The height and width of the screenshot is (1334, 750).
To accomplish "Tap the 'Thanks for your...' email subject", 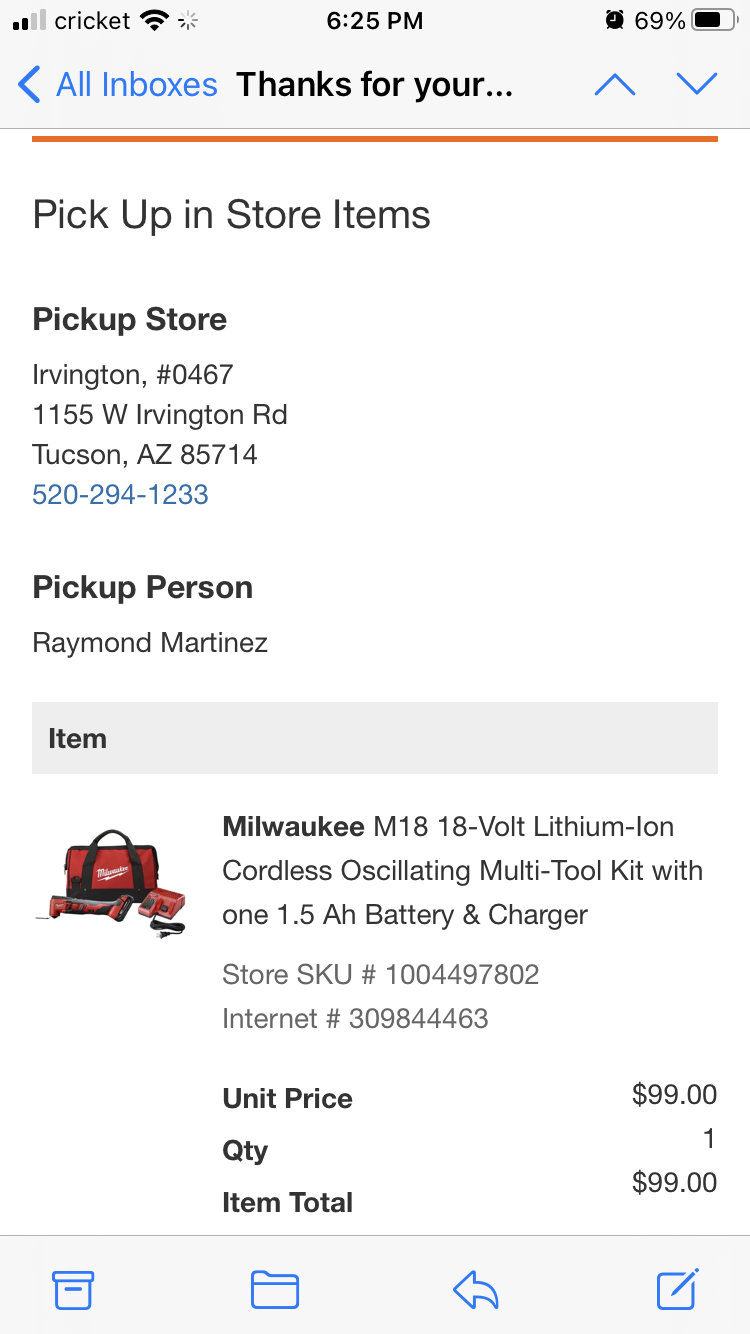I will (374, 85).
